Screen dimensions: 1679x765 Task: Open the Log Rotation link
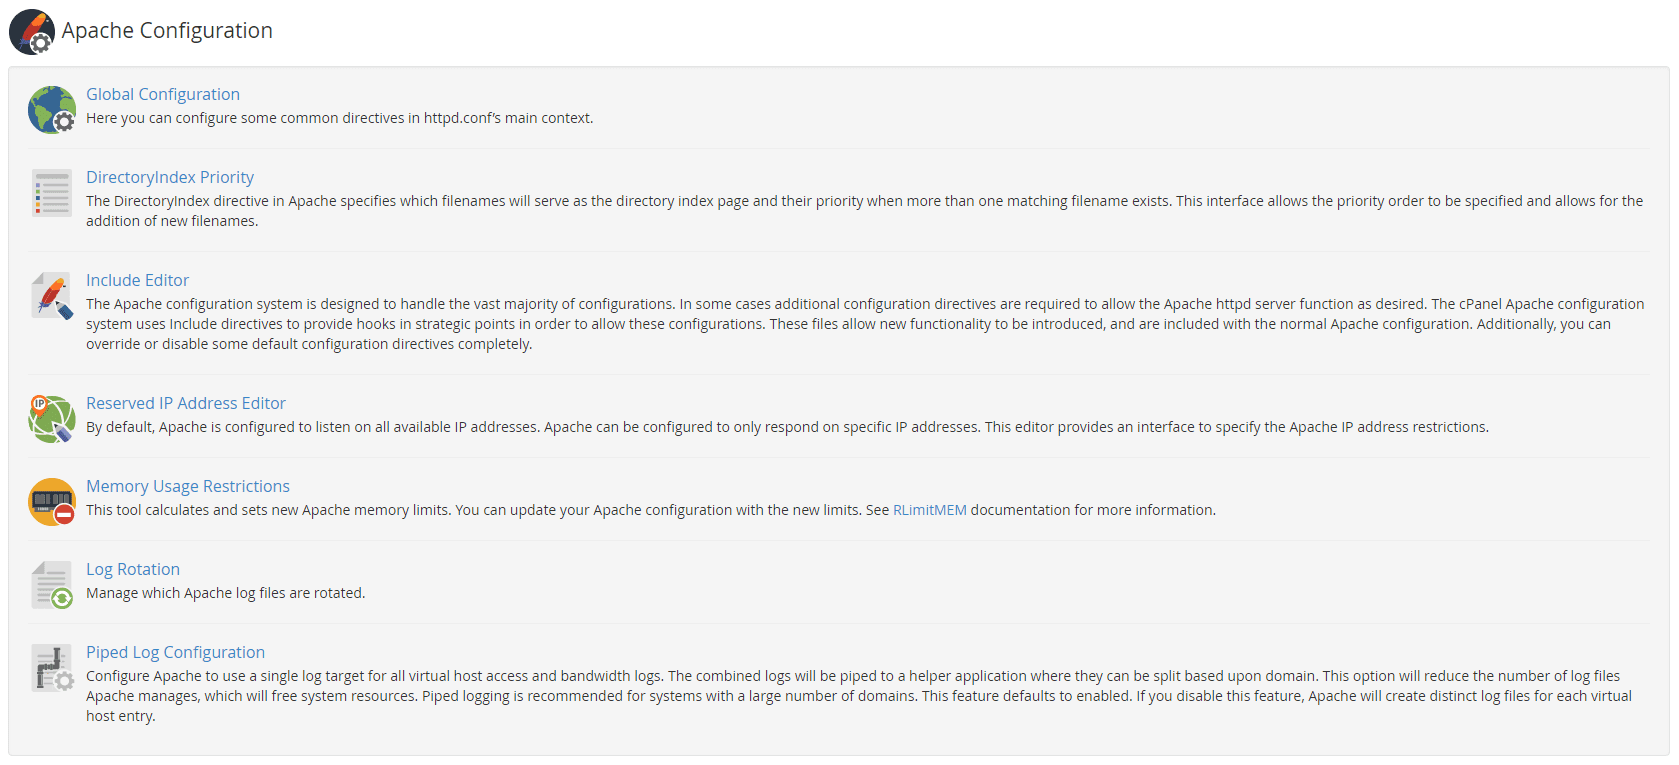pyautogui.click(x=133, y=569)
